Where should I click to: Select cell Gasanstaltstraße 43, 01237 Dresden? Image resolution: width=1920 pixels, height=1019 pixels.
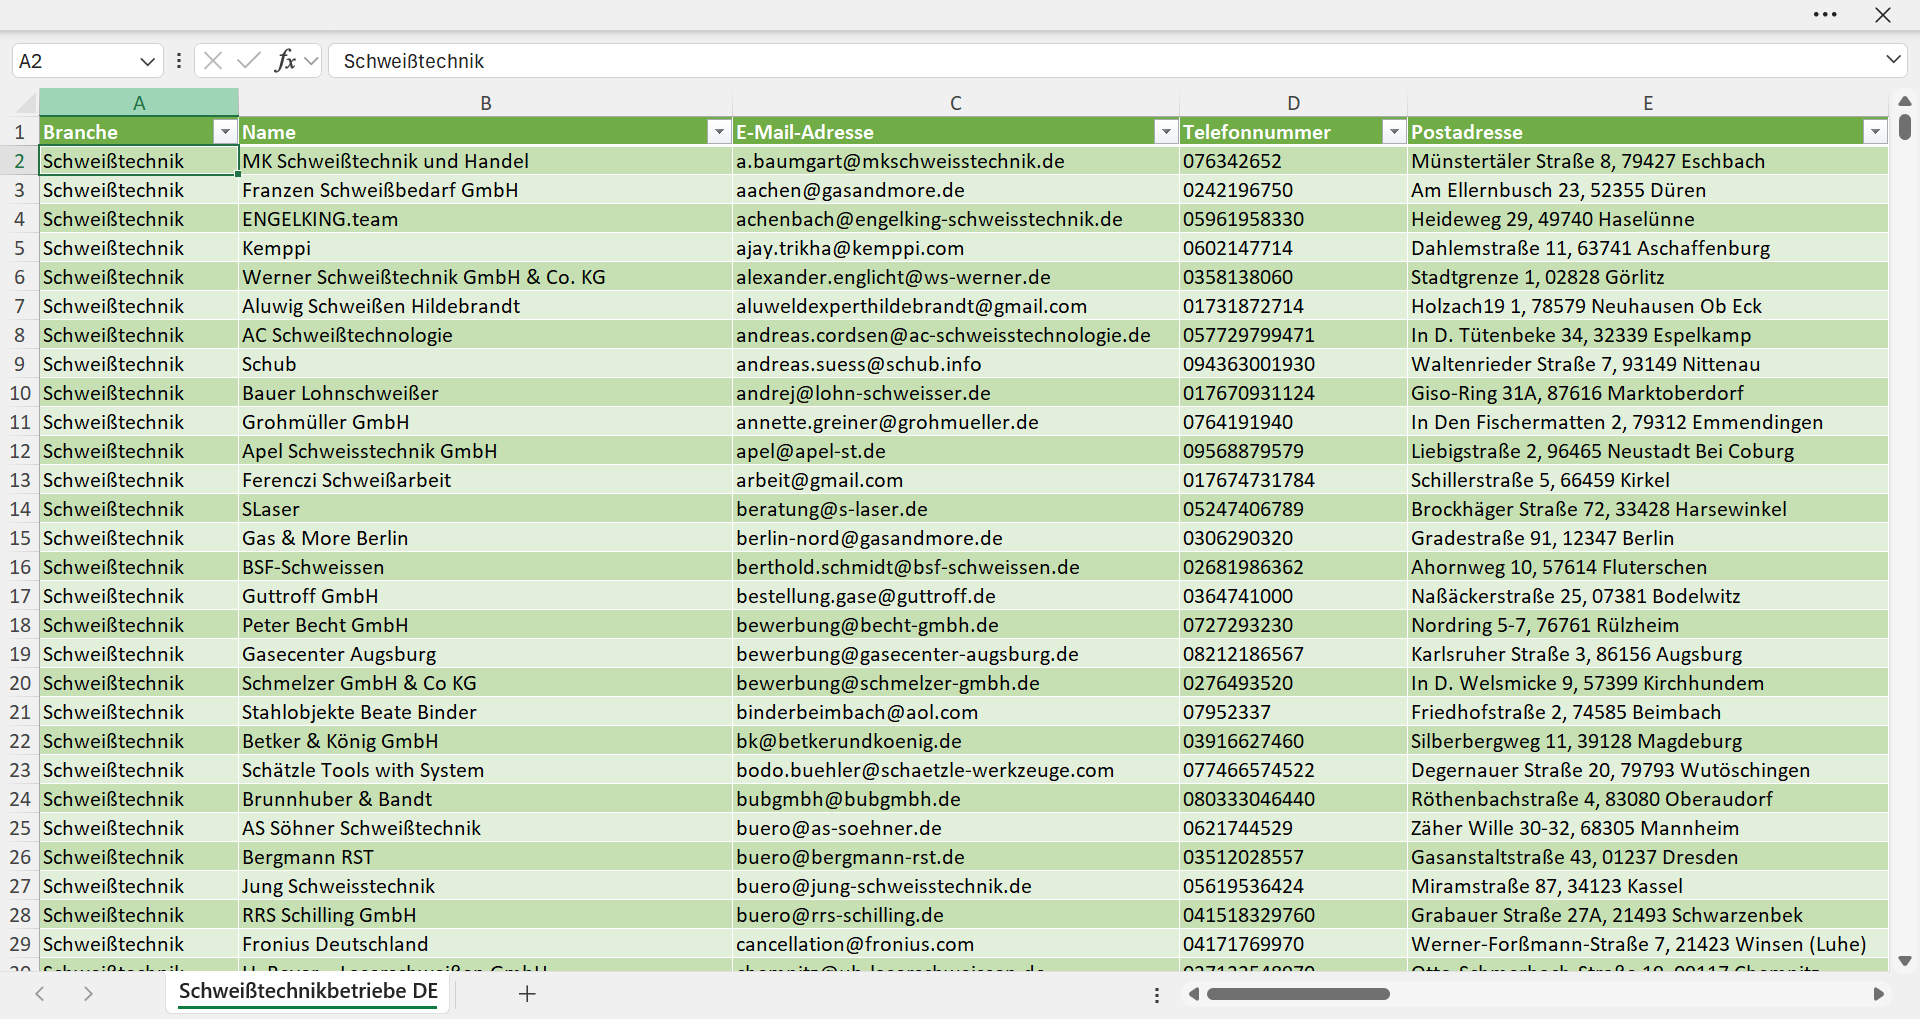click(x=1648, y=857)
